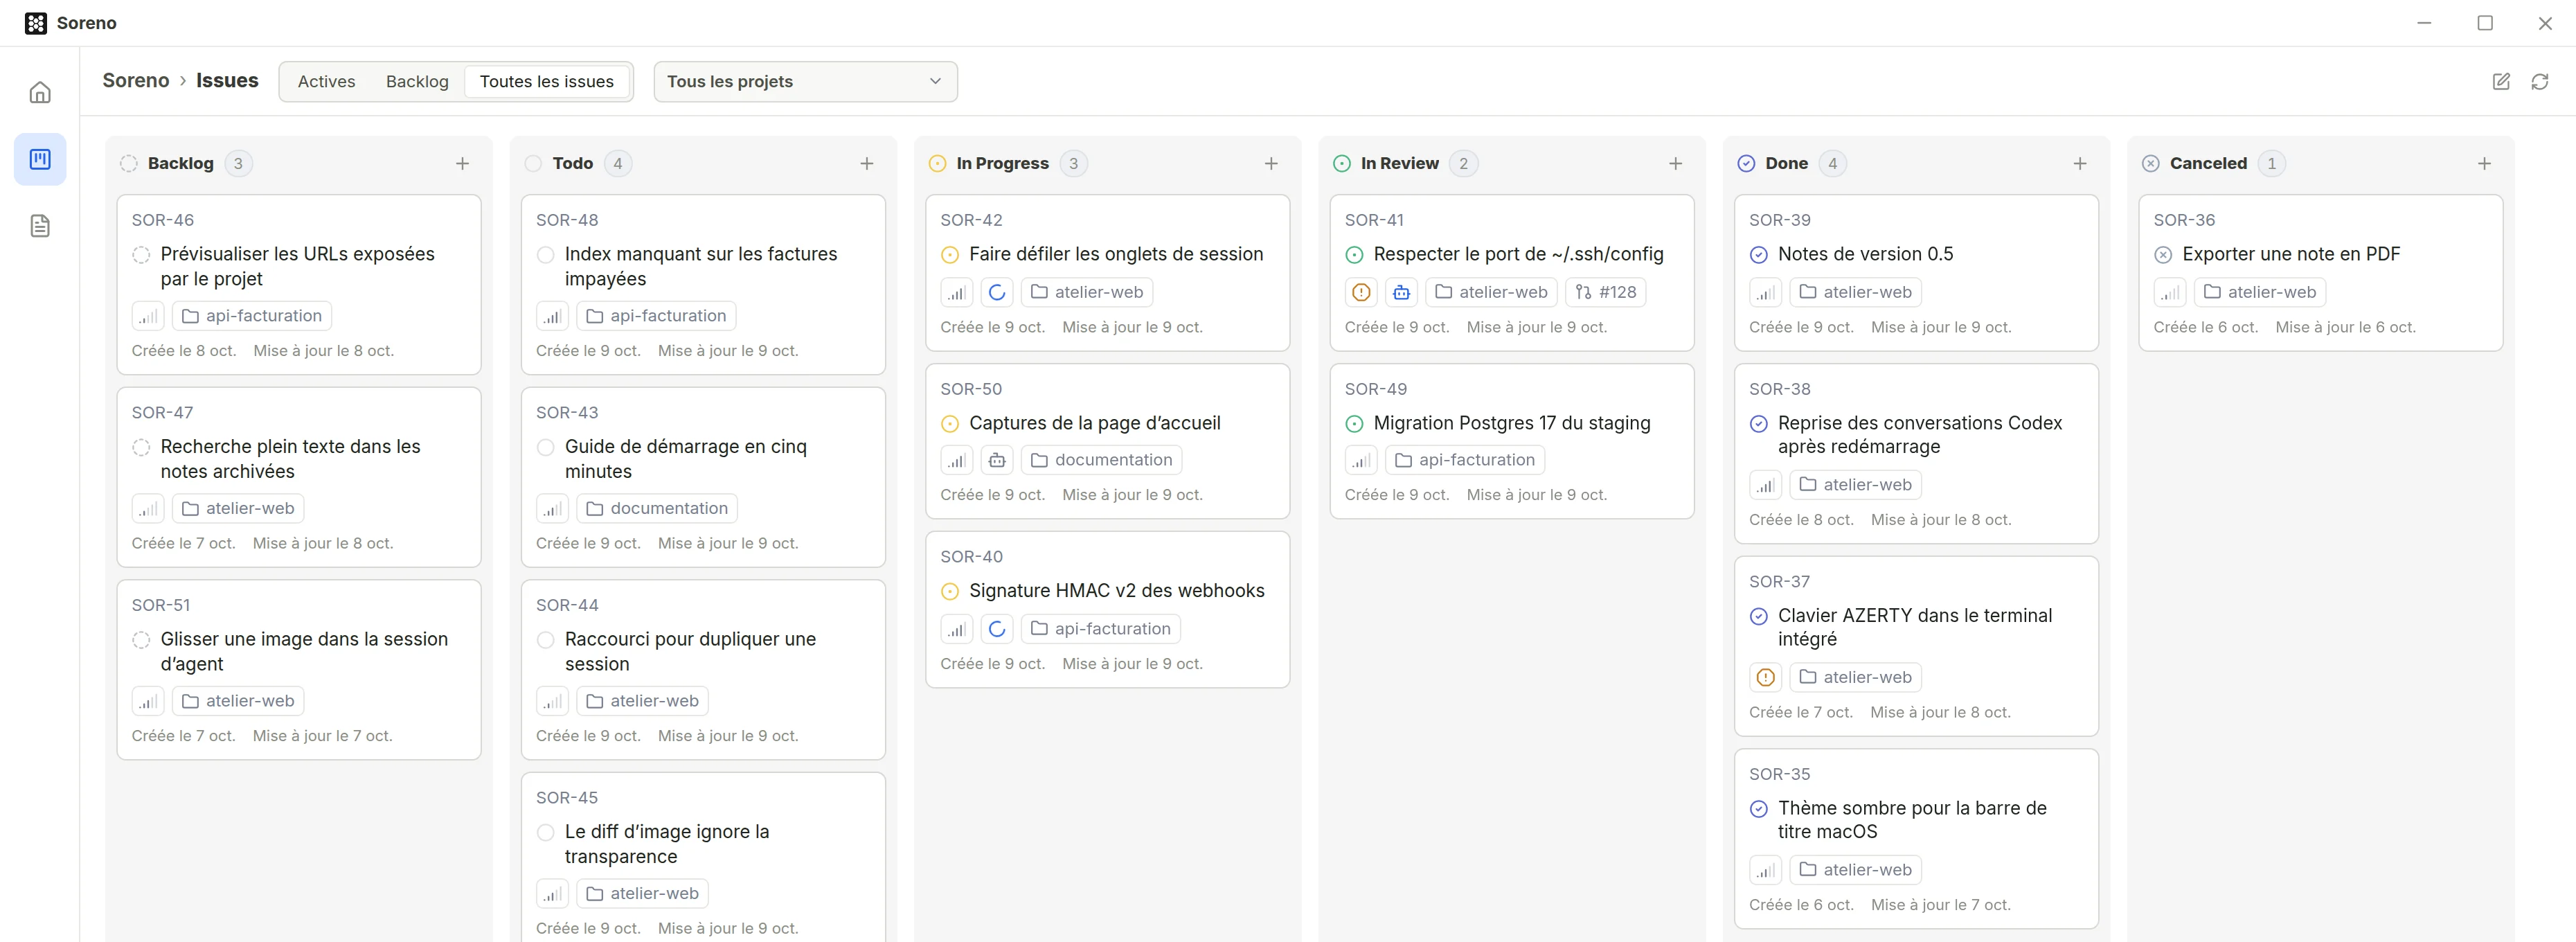The image size is (2576, 942).
Task: Click running spinner icon on SOR-40
Action: pyautogui.click(x=997, y=629)
